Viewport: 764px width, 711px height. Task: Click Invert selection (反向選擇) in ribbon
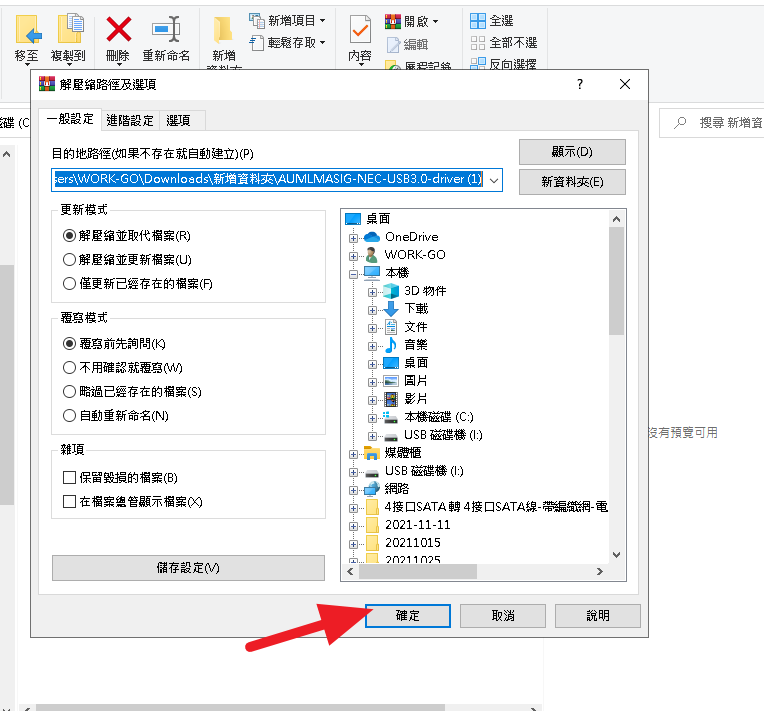click(x=504, y=64)
